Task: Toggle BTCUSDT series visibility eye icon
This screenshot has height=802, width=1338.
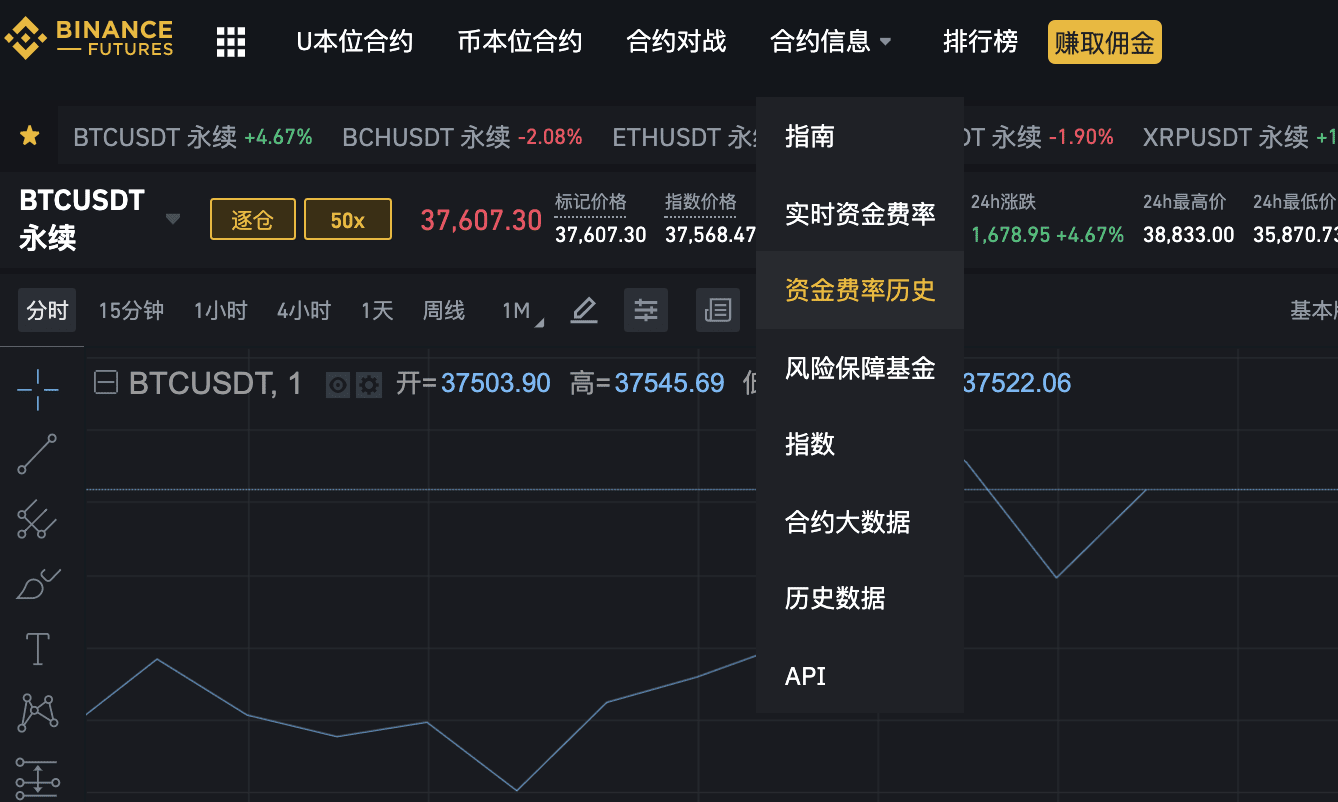Action: pyautogui.click(x=338, y=385)
